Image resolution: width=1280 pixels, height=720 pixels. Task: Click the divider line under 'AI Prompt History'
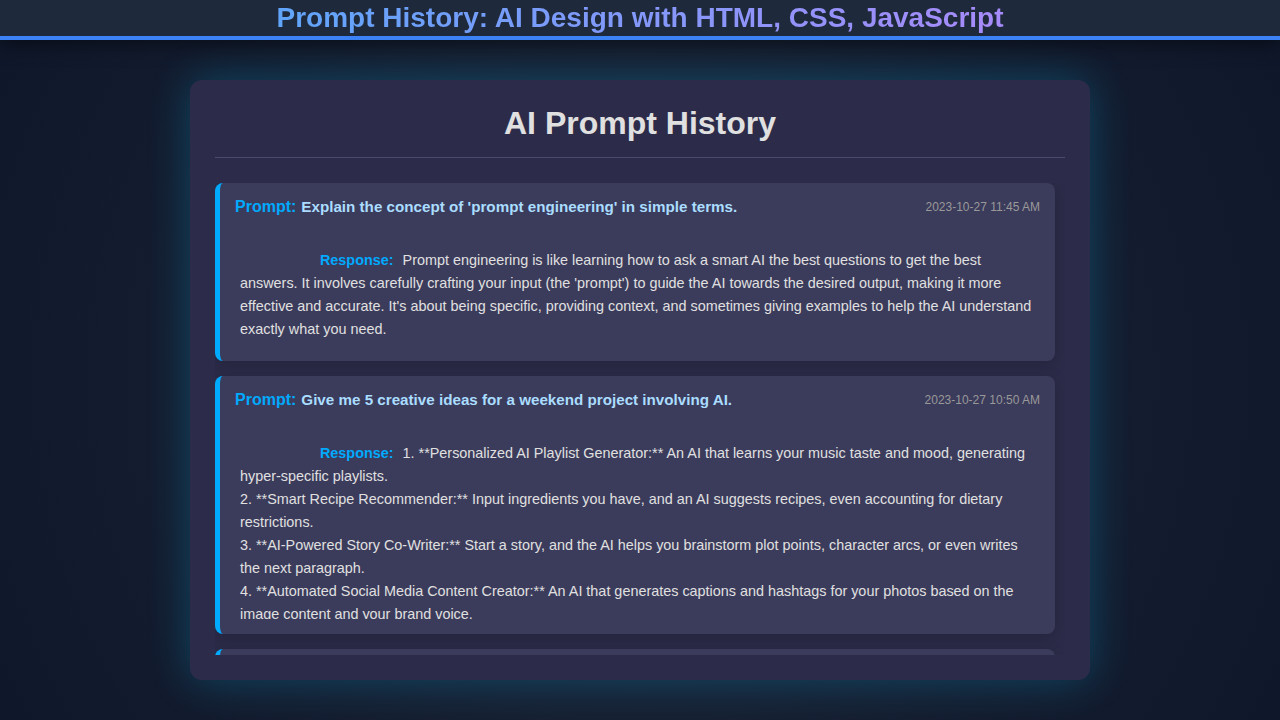click(640, 155)
